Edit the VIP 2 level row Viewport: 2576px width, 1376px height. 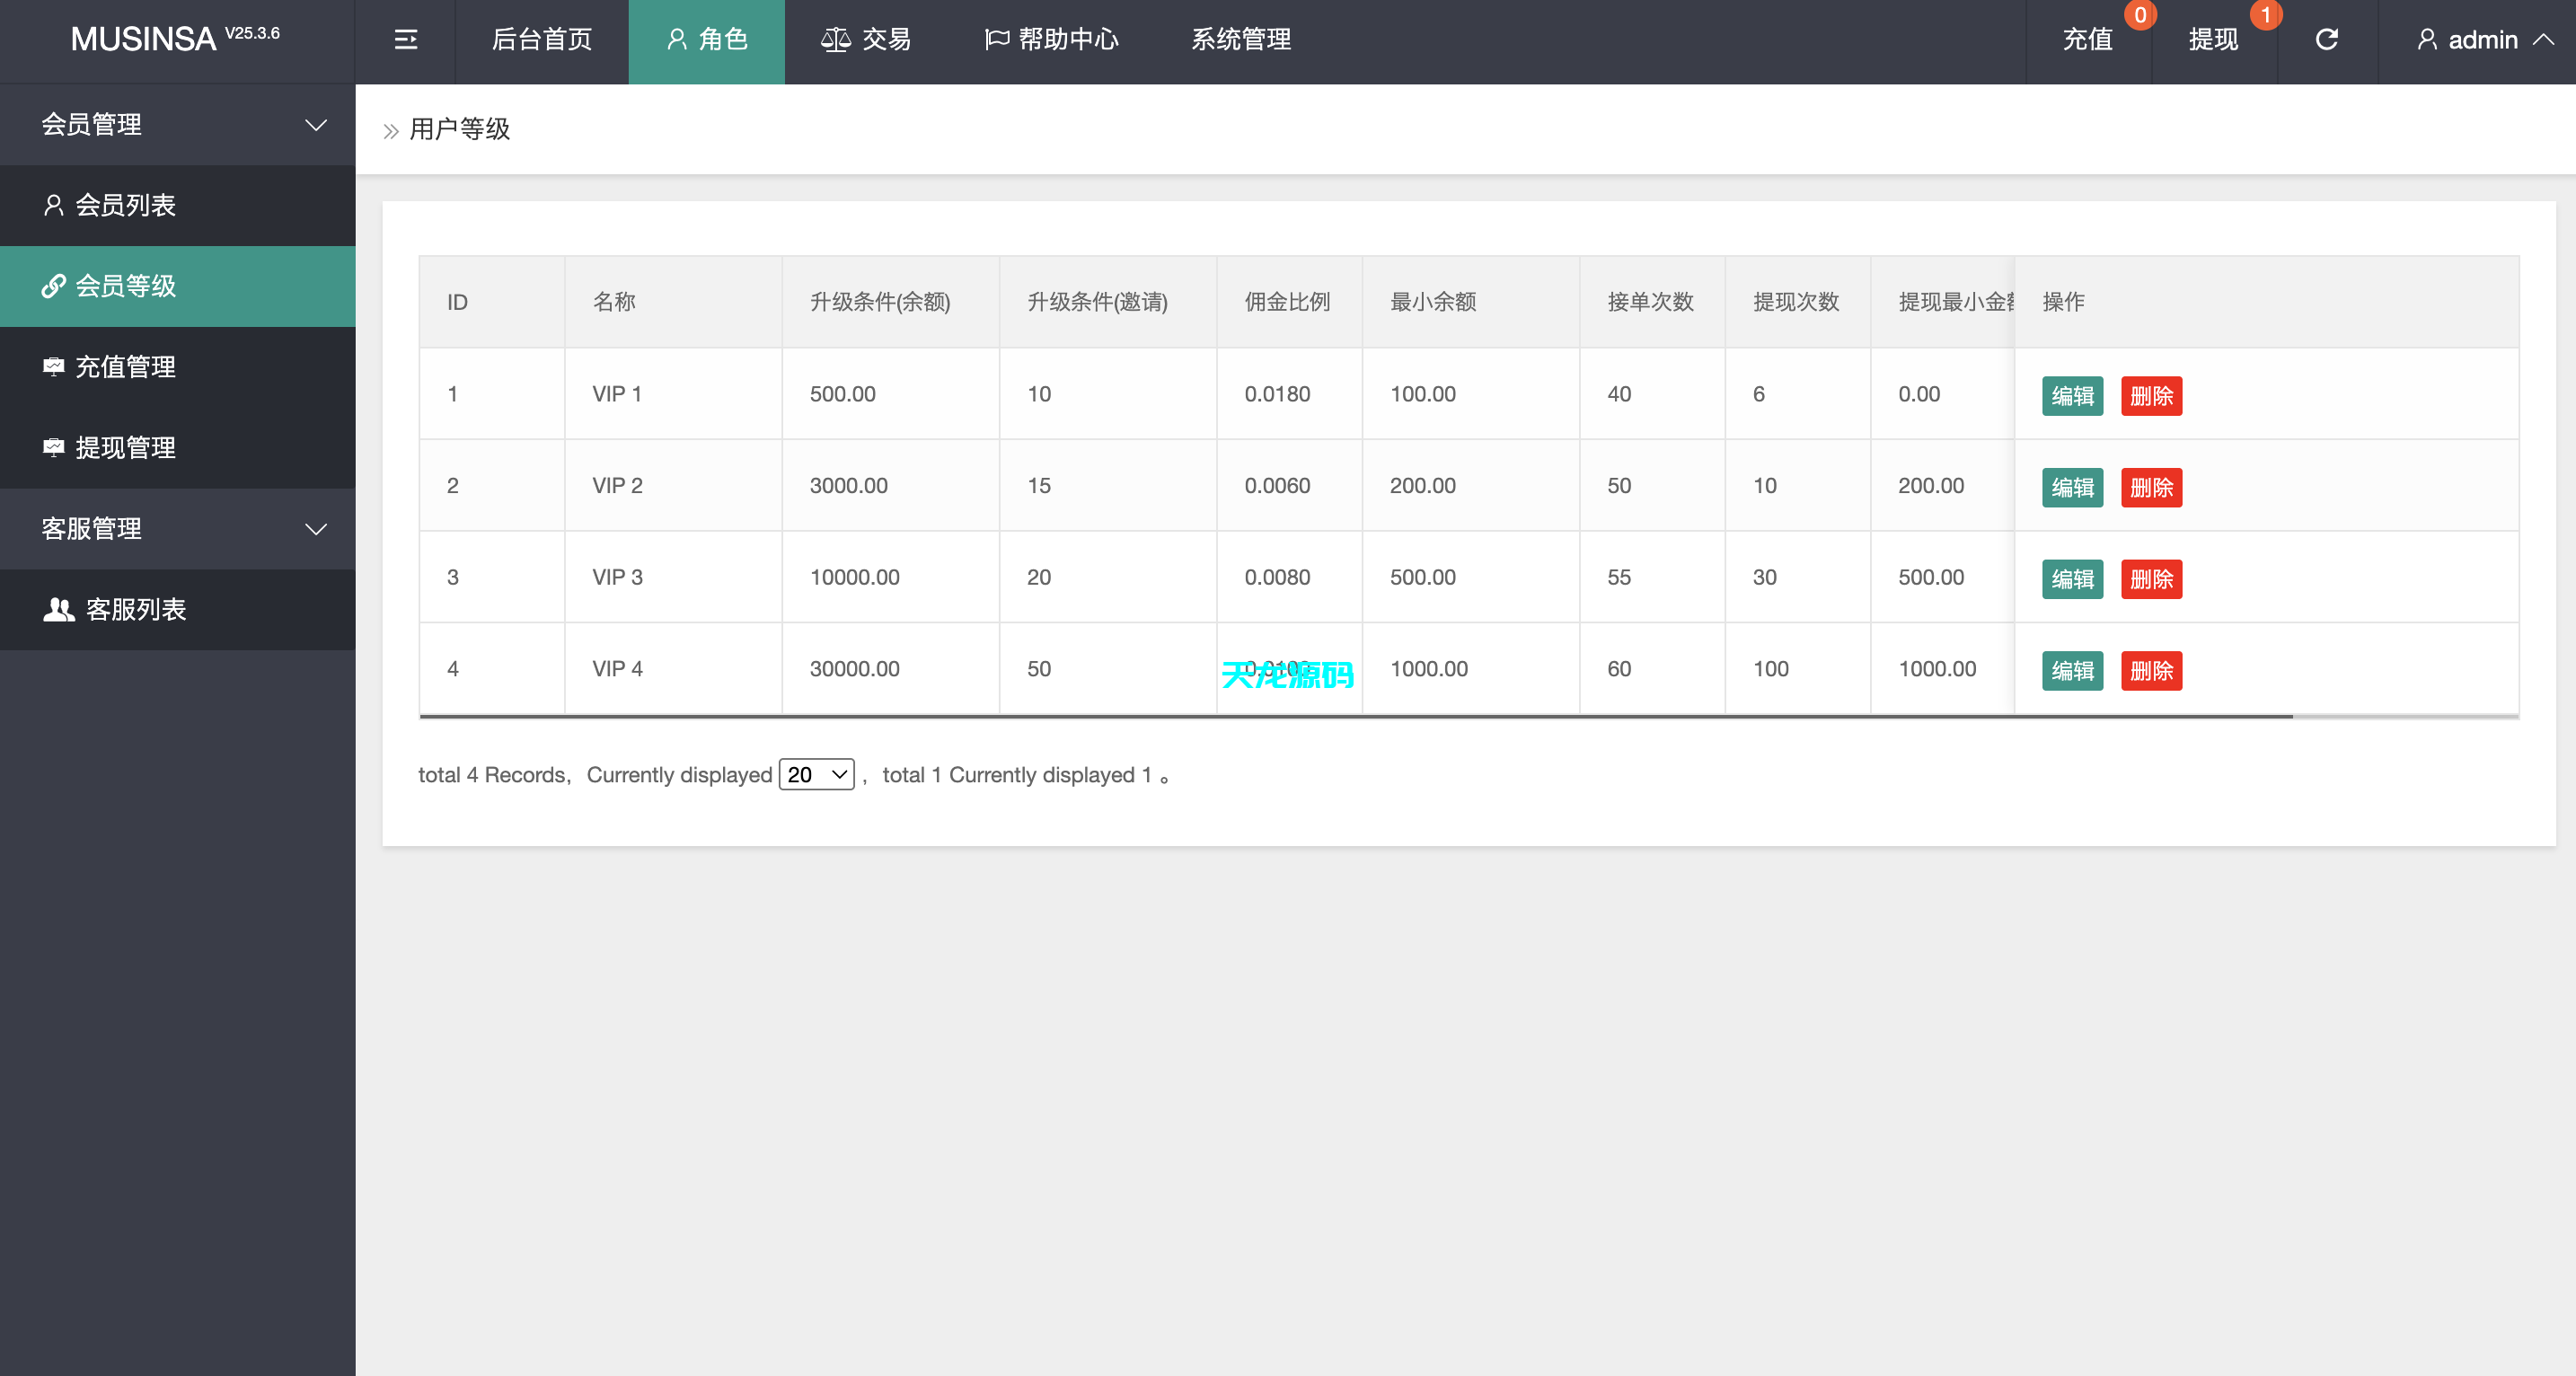click(2072, 488)
